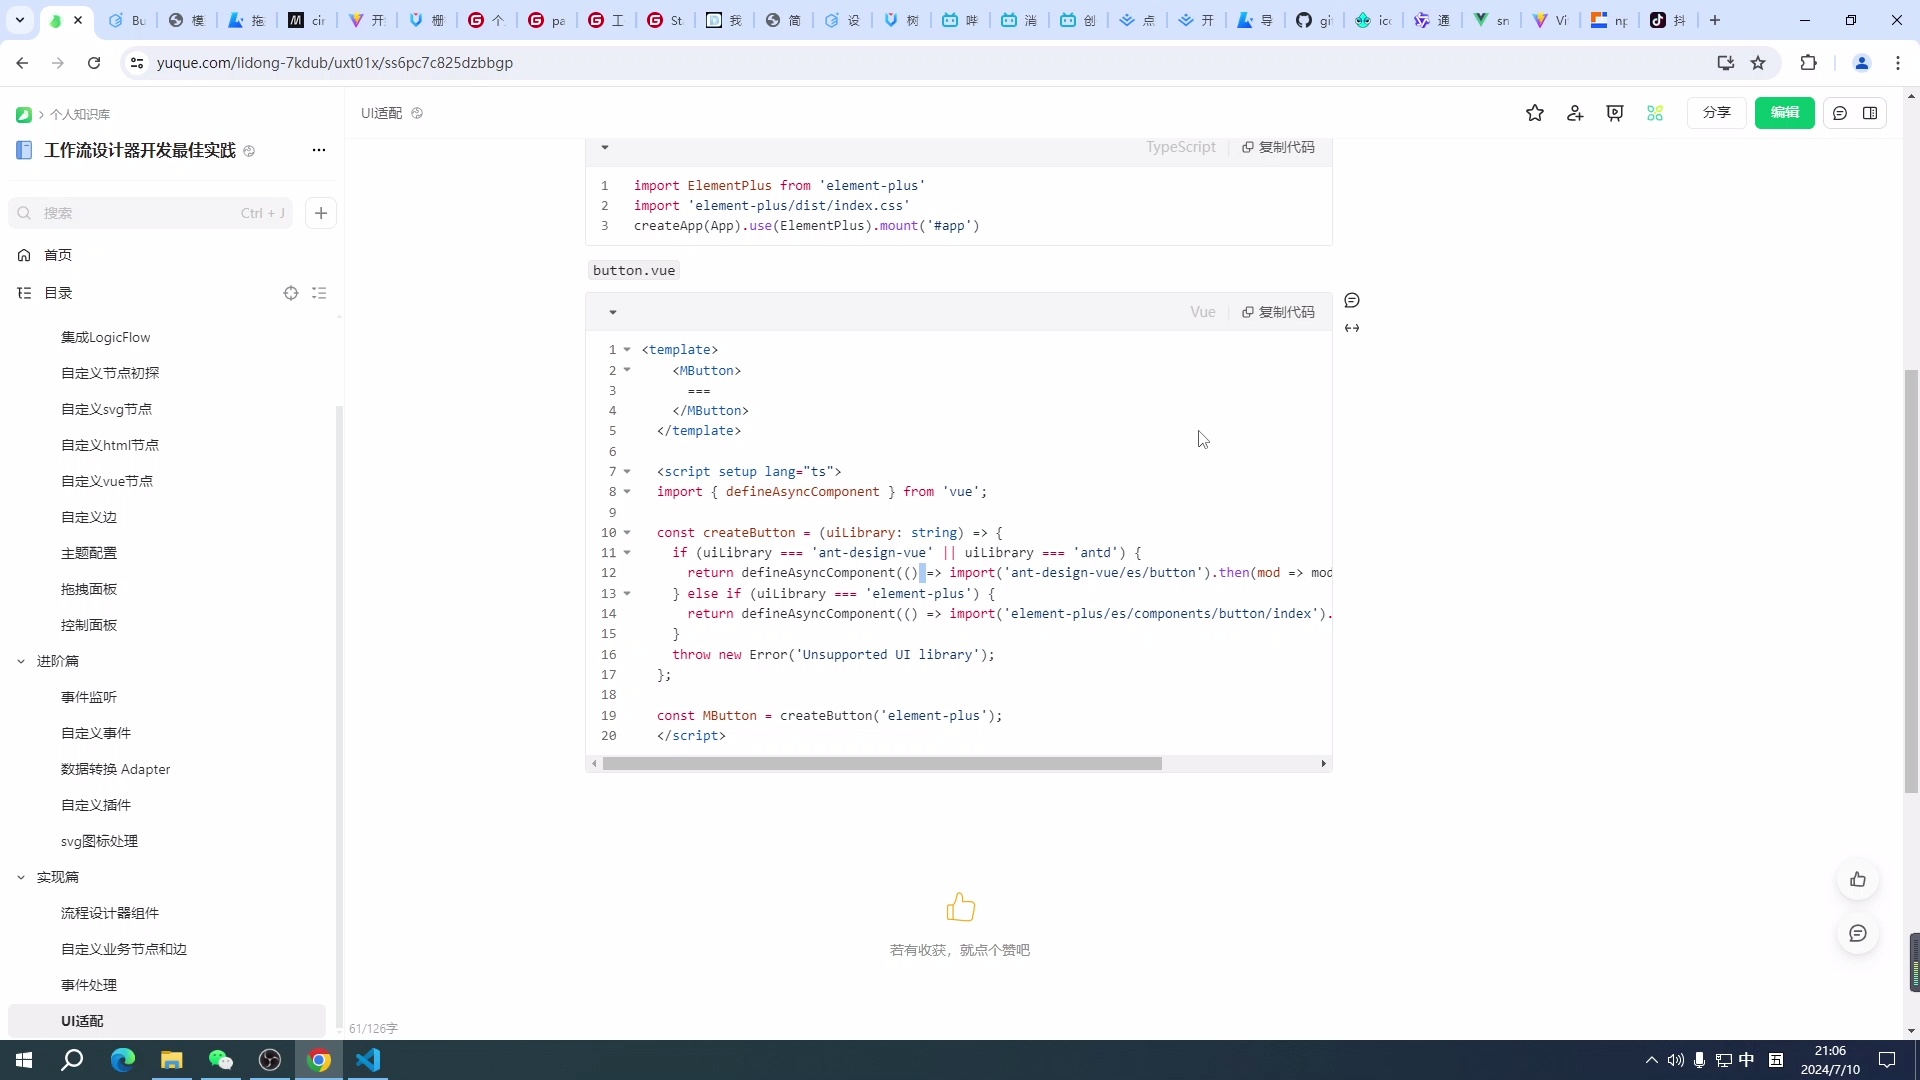Click the green 编辑 edit button
The width and height of the screenshot is (1920, 1080).
1784,113
